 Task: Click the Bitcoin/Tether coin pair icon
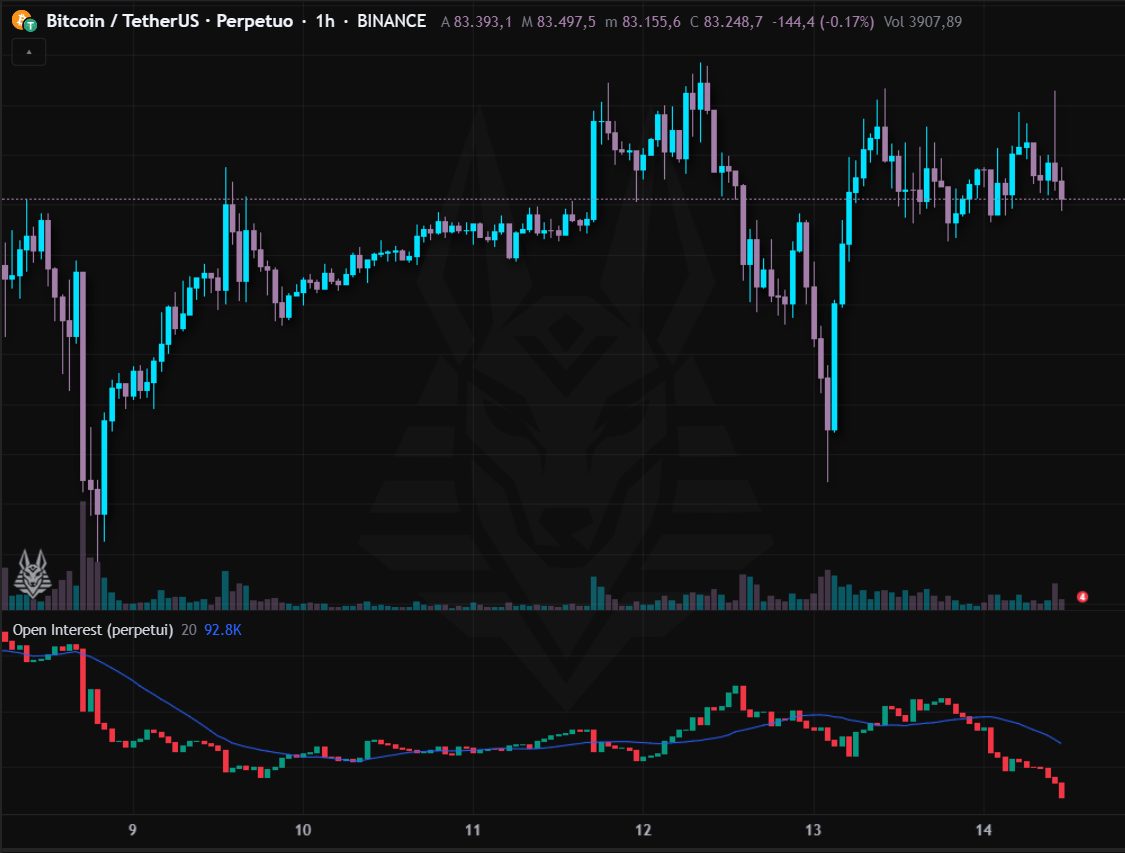(24, 22)
